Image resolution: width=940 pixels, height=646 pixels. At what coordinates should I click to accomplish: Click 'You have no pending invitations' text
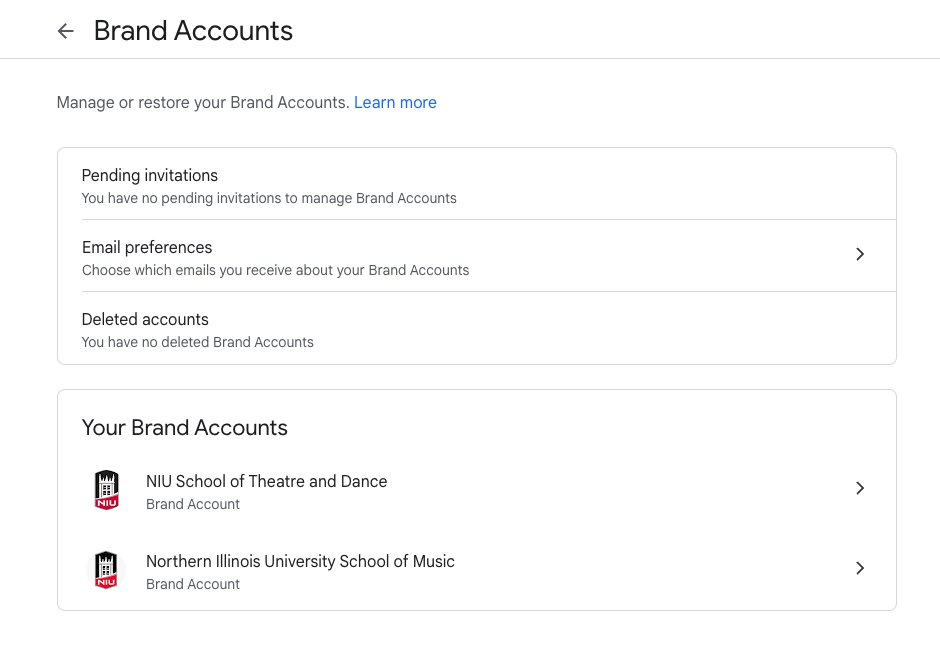click(x=269, y=198)
